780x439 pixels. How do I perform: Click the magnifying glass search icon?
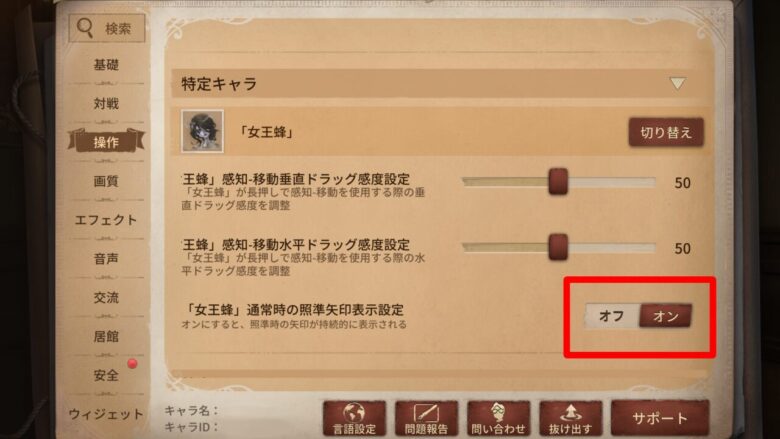(85, 28)
